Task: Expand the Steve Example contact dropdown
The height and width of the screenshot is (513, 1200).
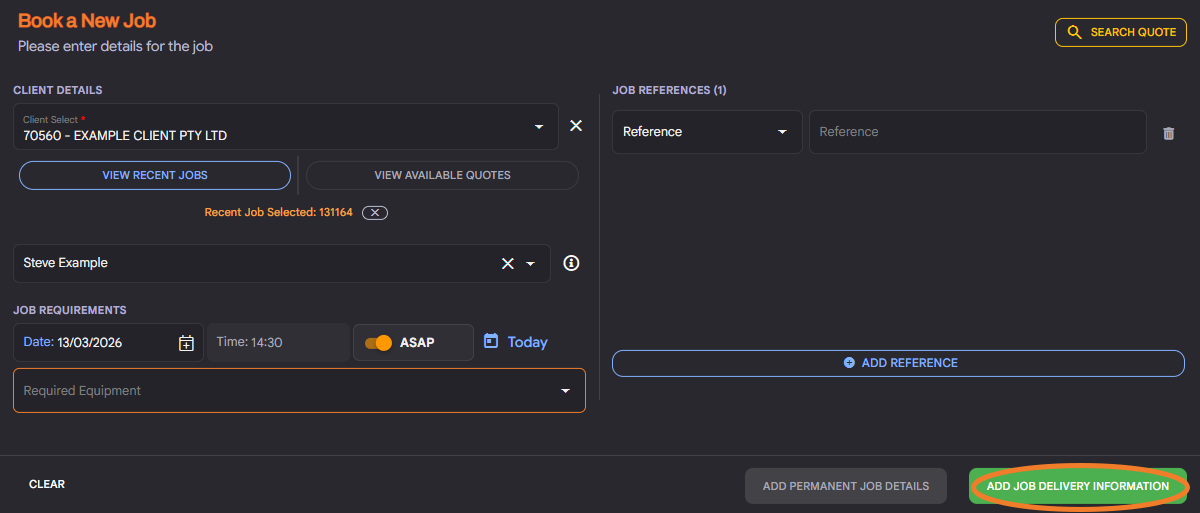Action: point(531,264)
